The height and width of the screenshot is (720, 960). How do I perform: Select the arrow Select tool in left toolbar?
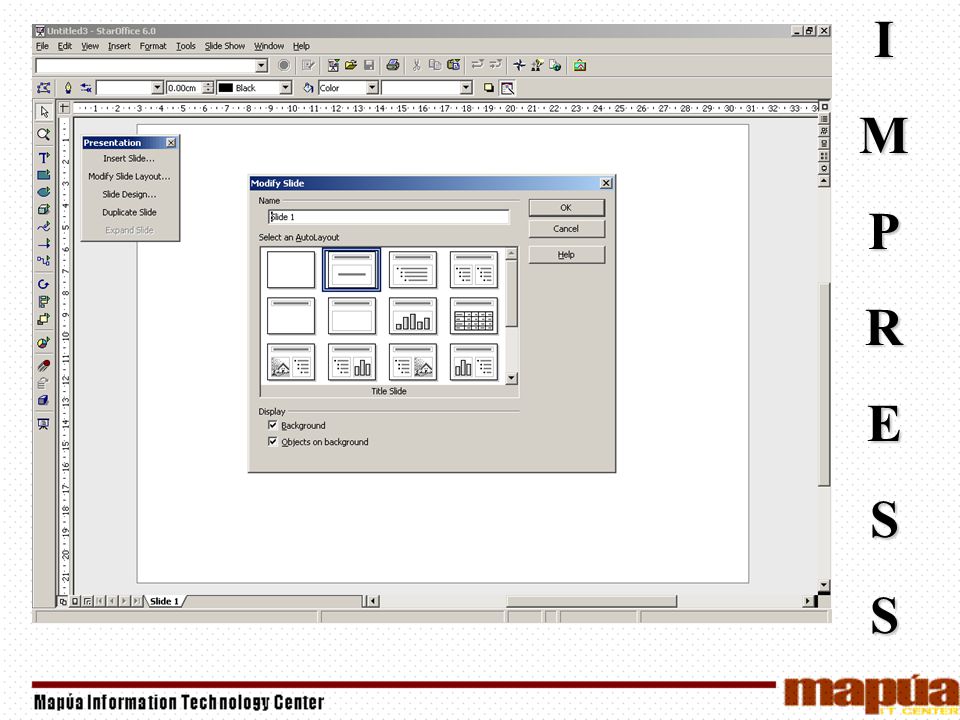[x=43, y=111]
